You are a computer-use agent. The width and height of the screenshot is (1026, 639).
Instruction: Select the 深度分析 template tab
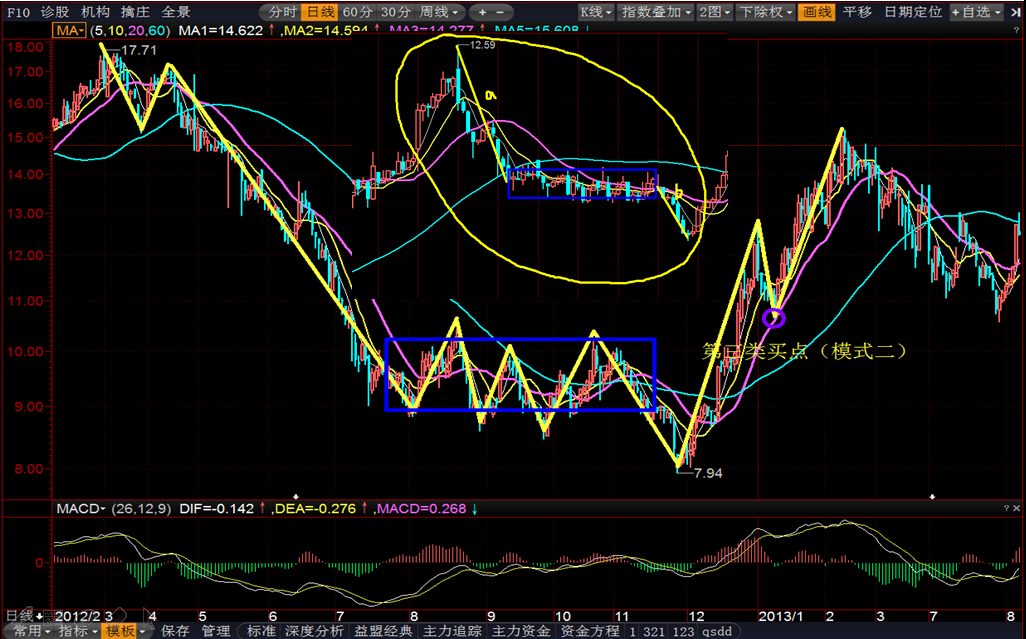pyautogui.click(x=314, y=631)
